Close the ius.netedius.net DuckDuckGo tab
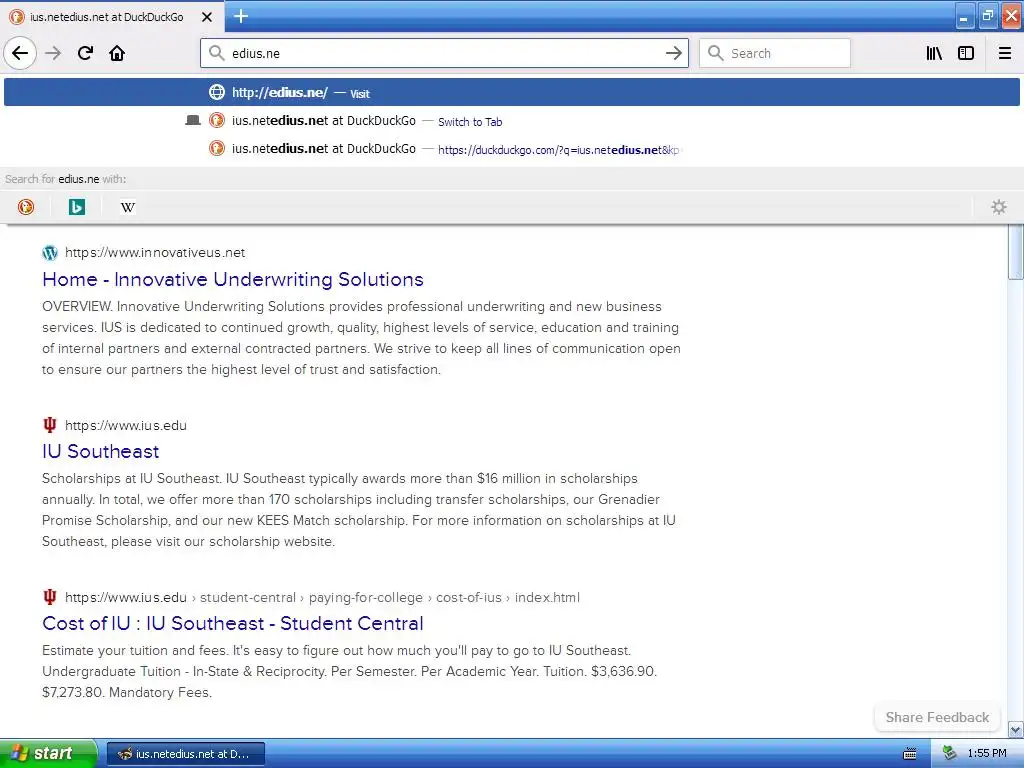 207,17
